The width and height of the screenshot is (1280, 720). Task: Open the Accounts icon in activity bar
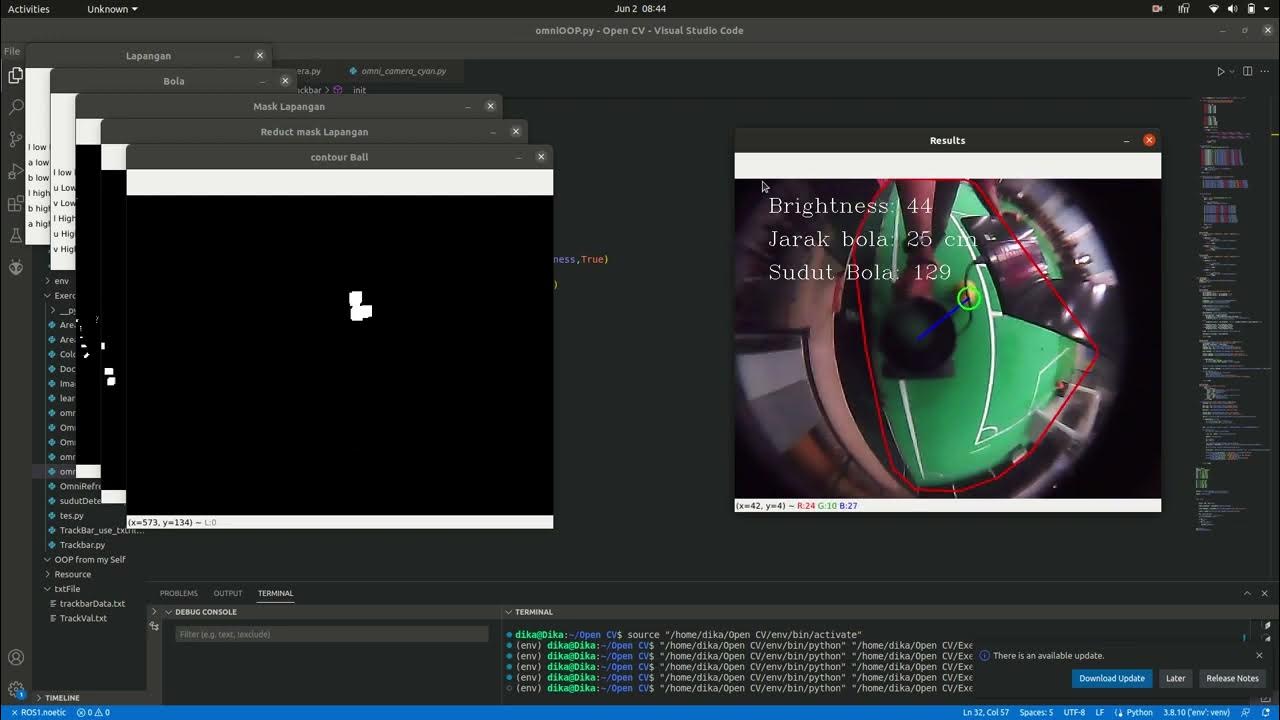(x=16, y=658)
